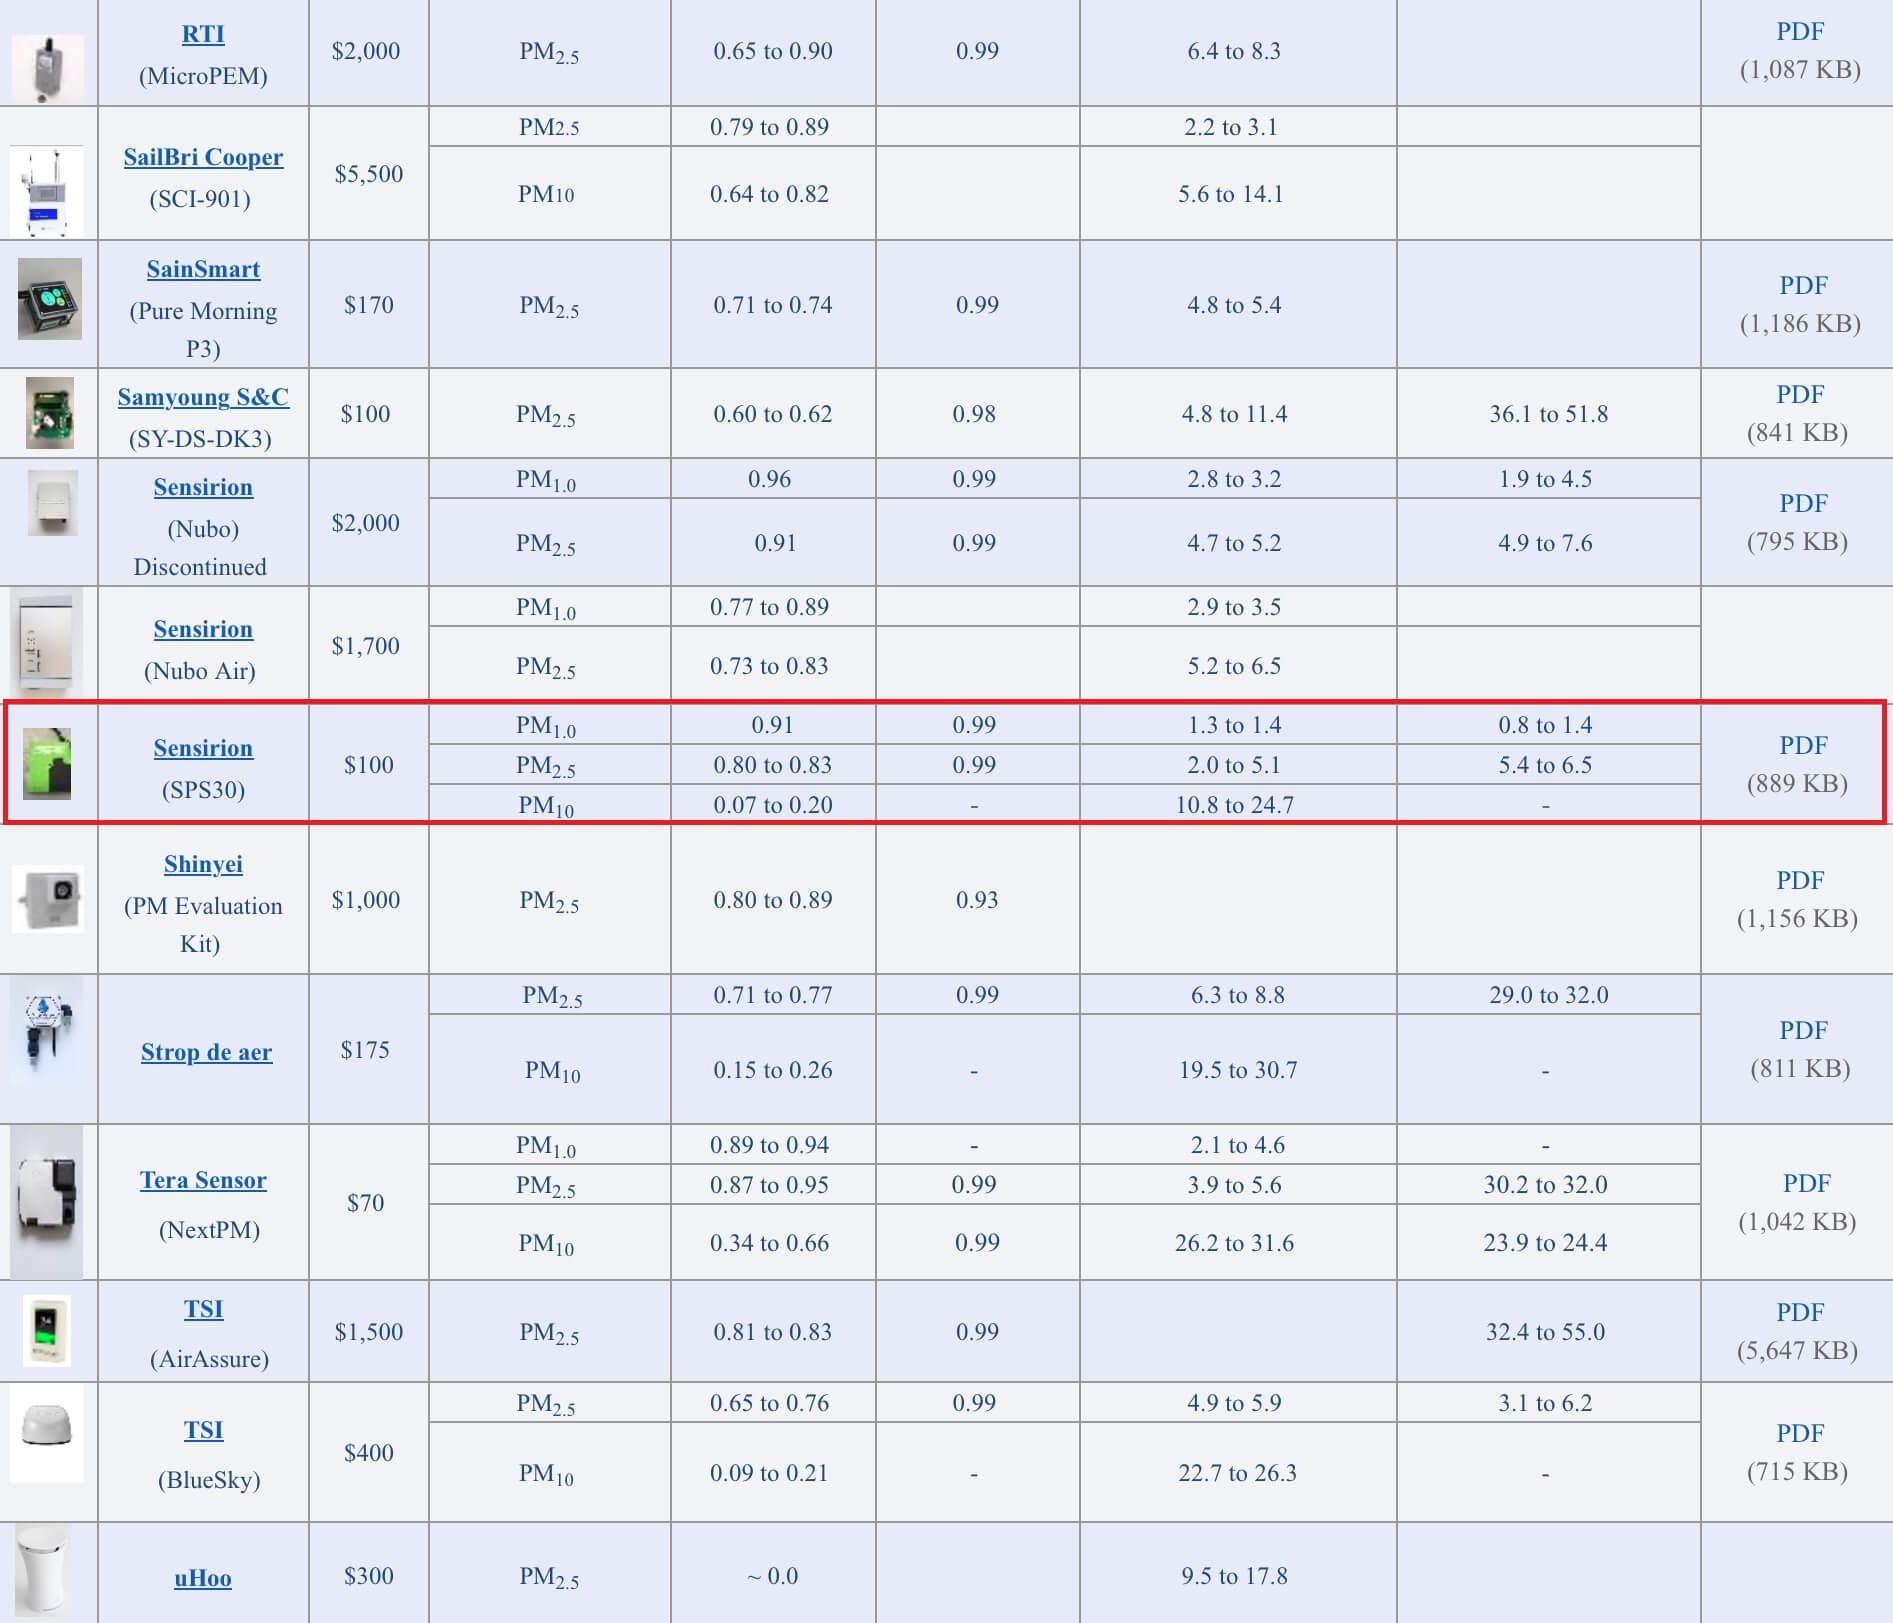Click the ~ 0.0 value in uHoo row
This screenshot has height=1623, width=1893.
pyautogui.click(x=773, y=1576)
